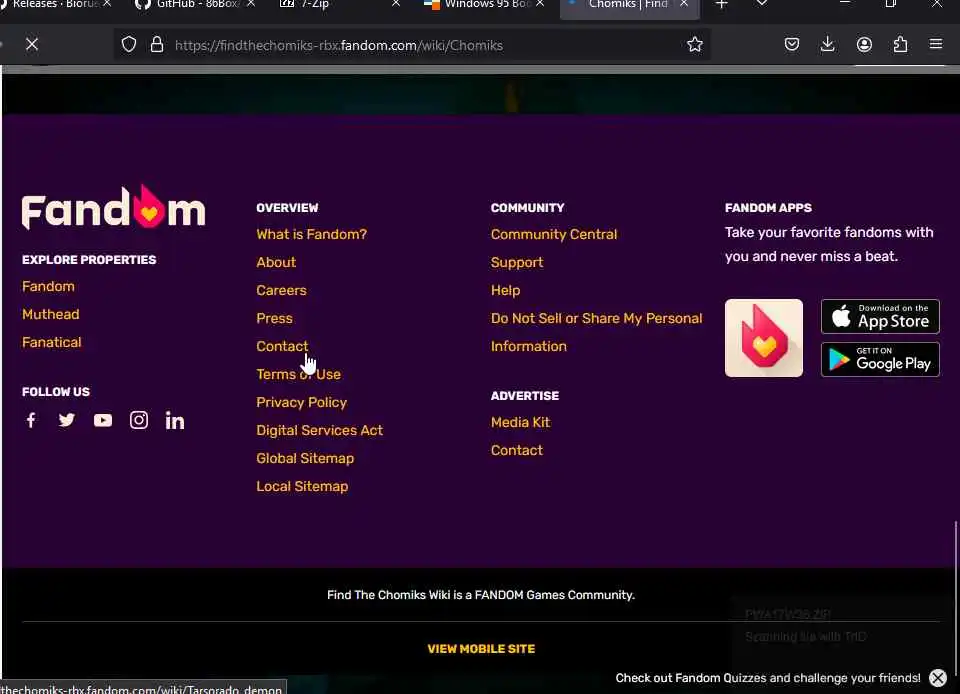Open the Terms of Use link
960x694 pixels.
click(298, 375)
